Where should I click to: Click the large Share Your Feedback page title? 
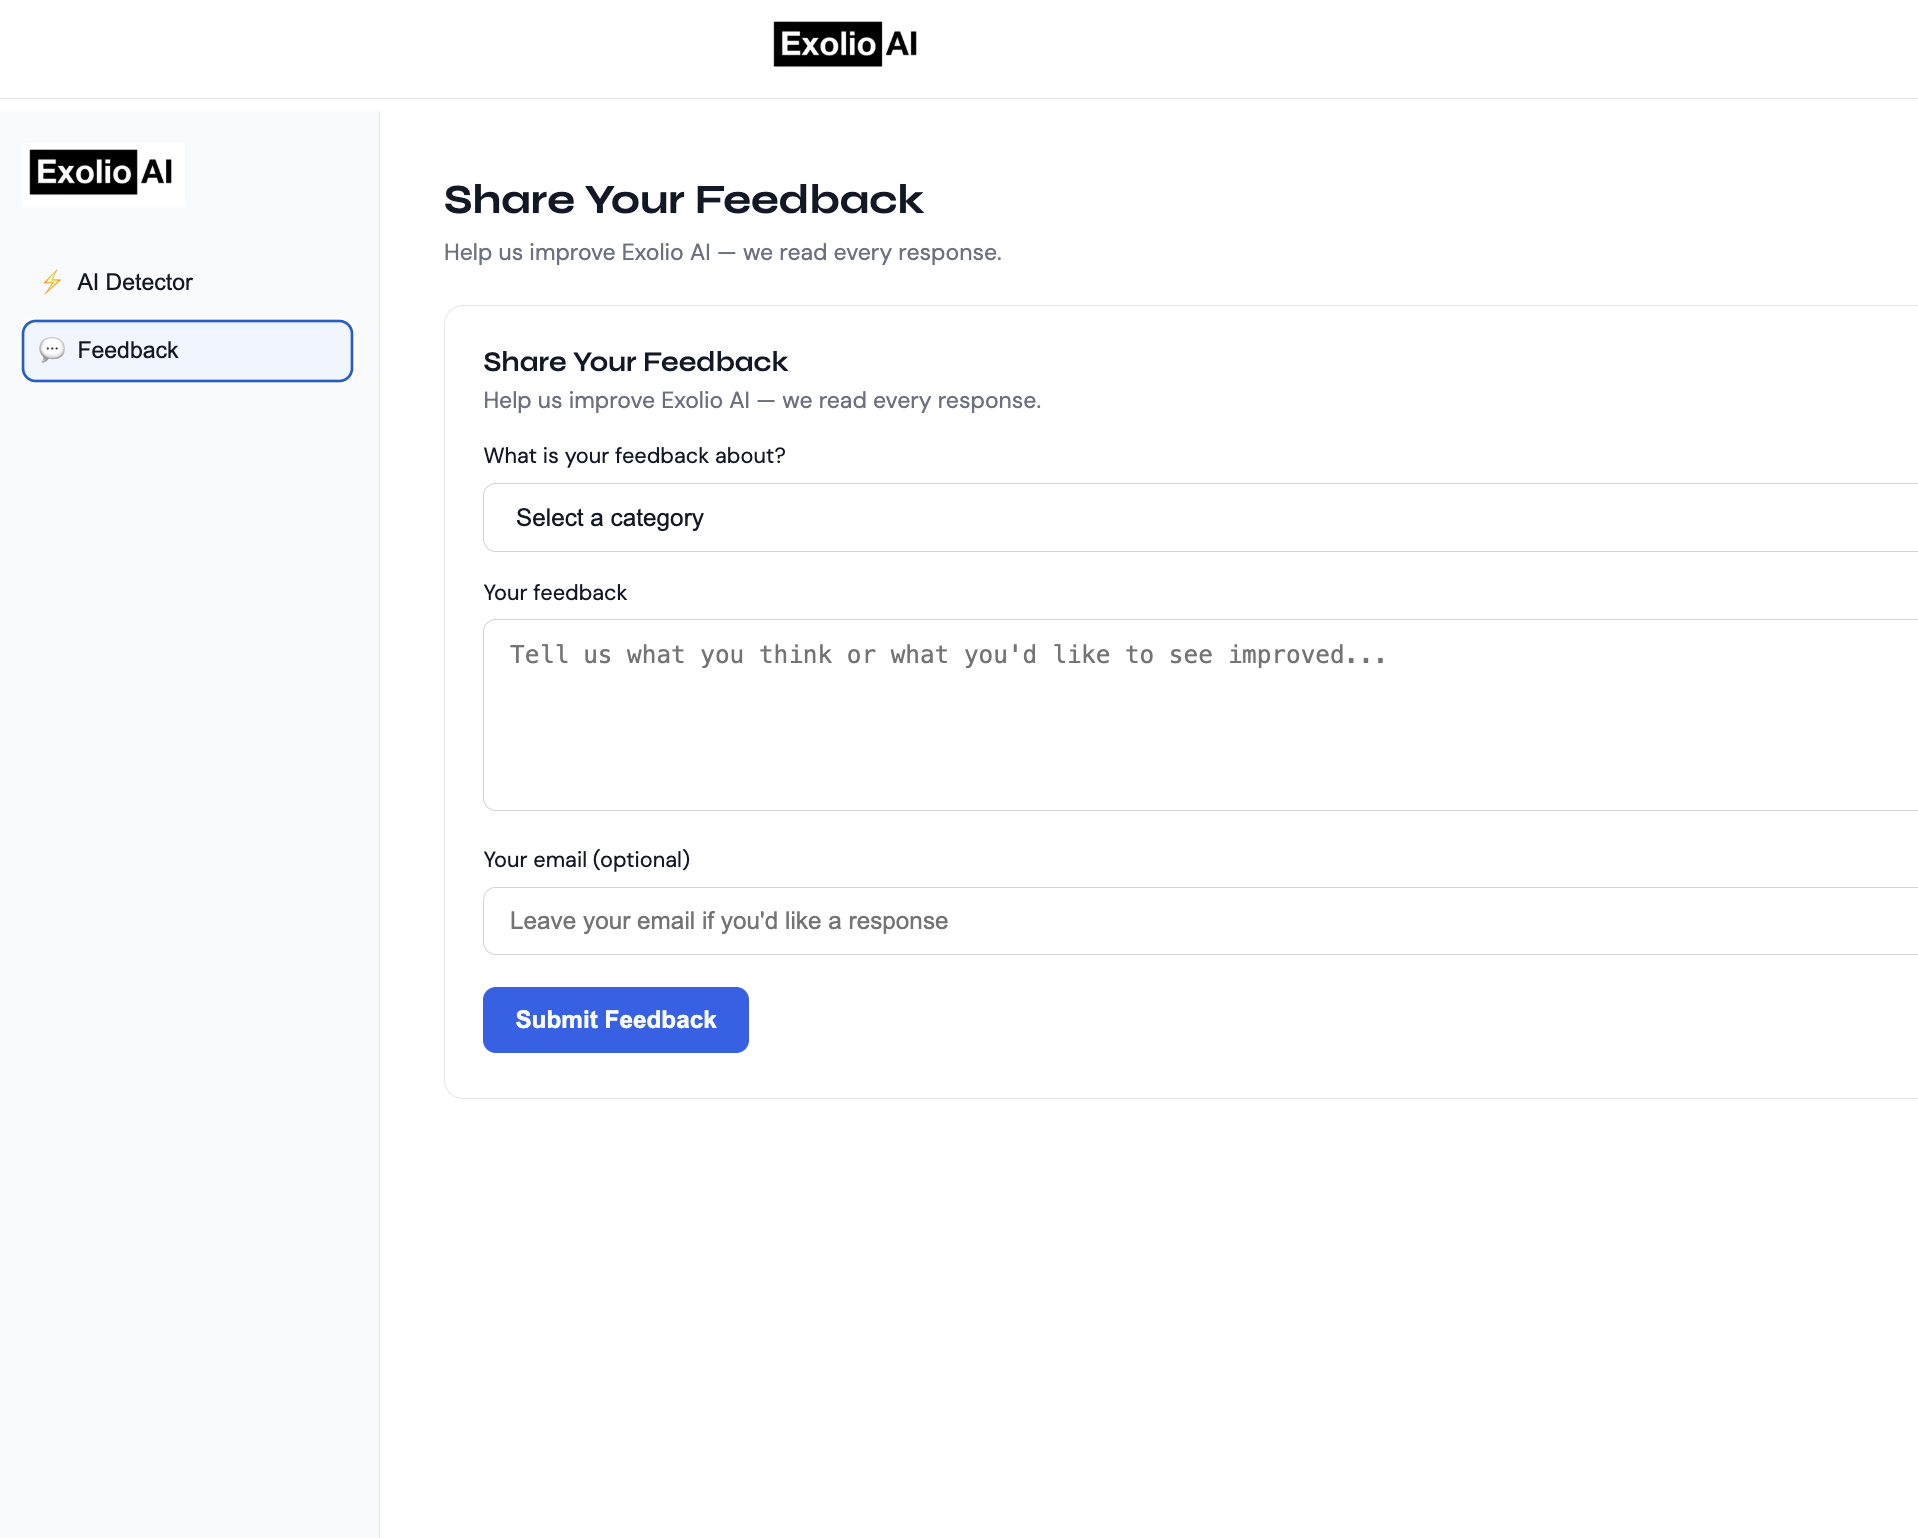coord(683,200)
